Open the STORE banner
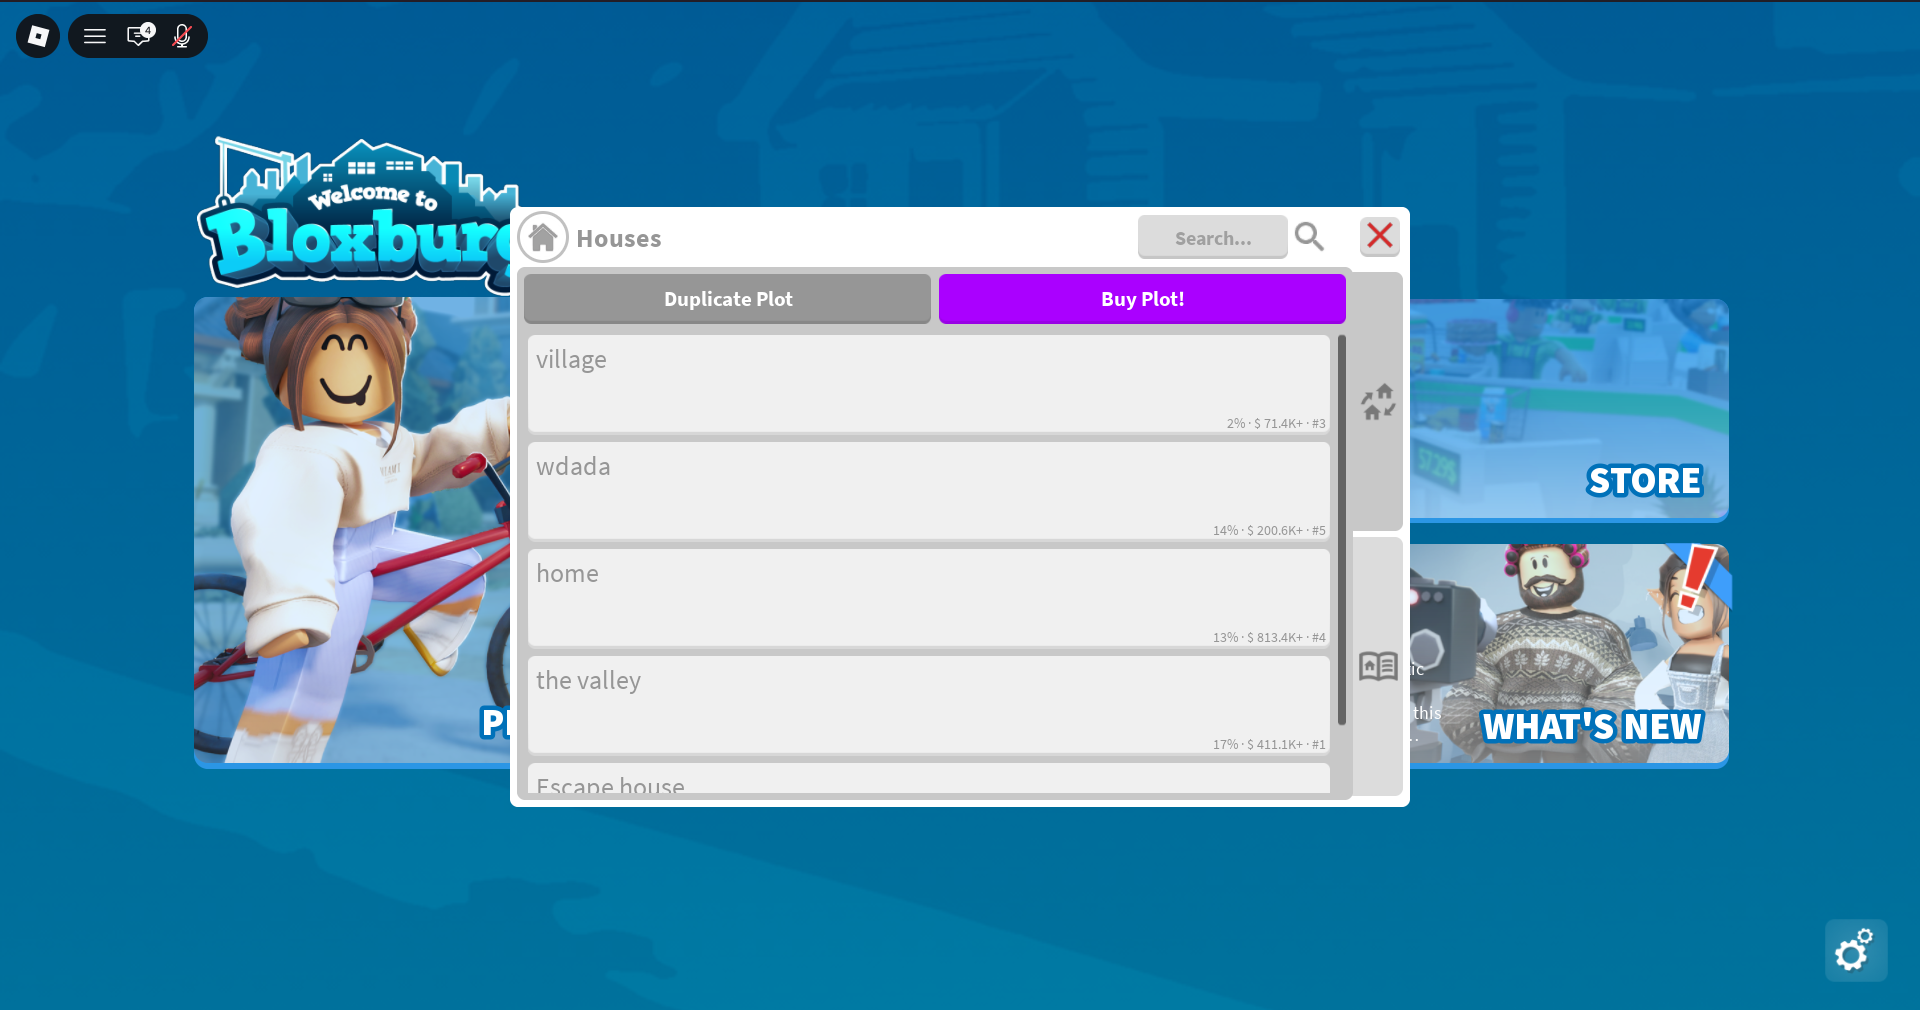The image size is (1920, 1010). tap(1569, 410)
